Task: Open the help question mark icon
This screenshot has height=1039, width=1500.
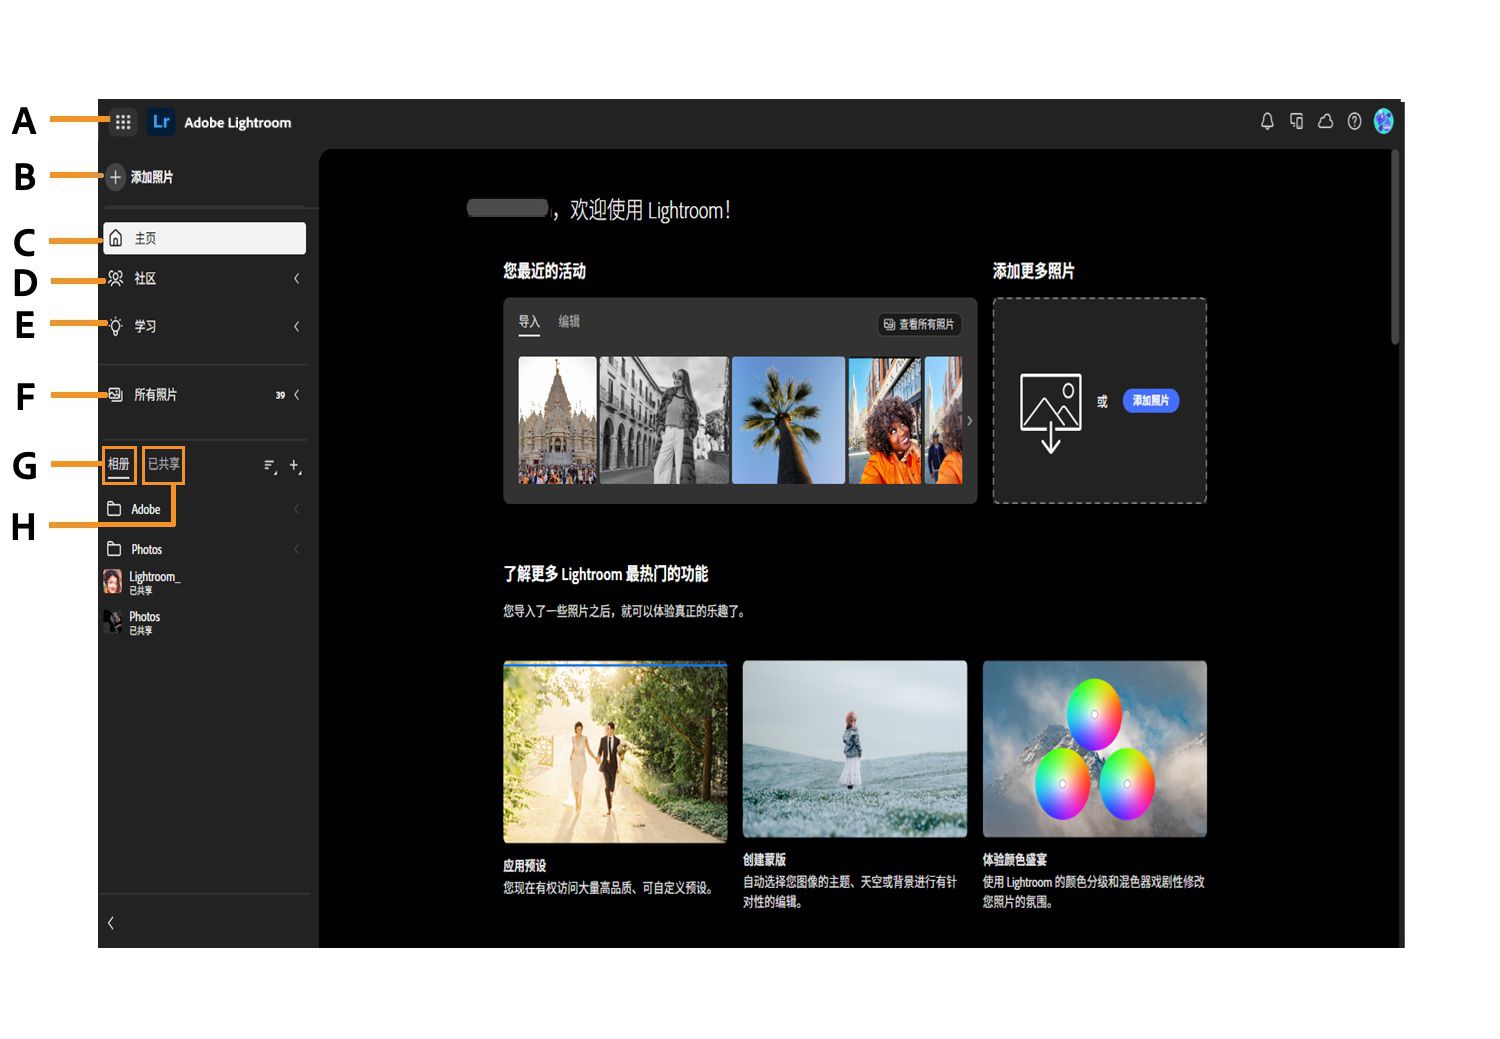Action: tap(1355, 121)
